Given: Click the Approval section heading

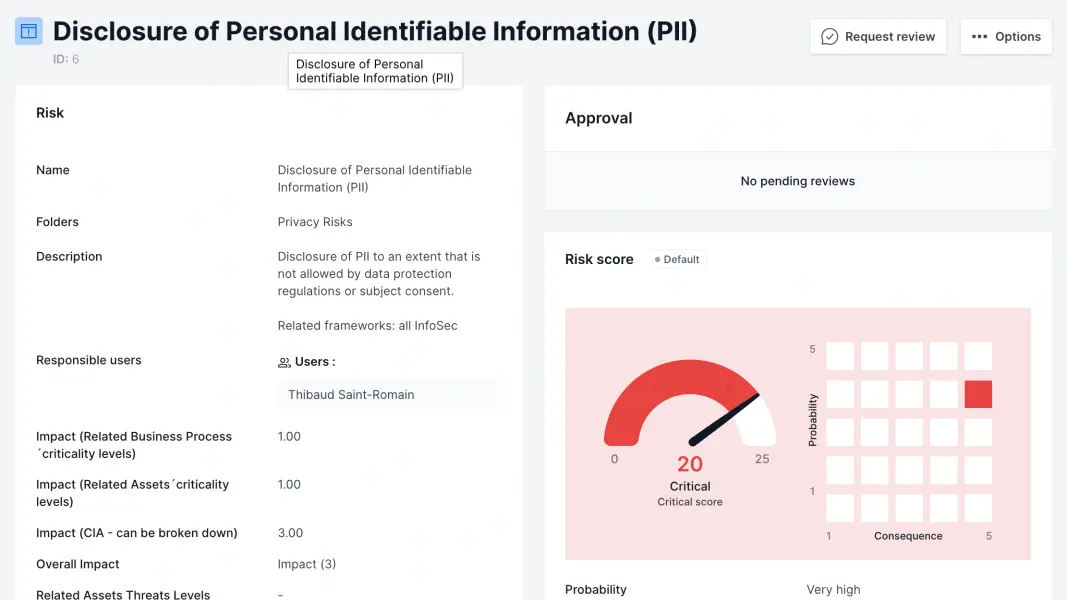Looking at the screenshot, I should click(598, 118).
